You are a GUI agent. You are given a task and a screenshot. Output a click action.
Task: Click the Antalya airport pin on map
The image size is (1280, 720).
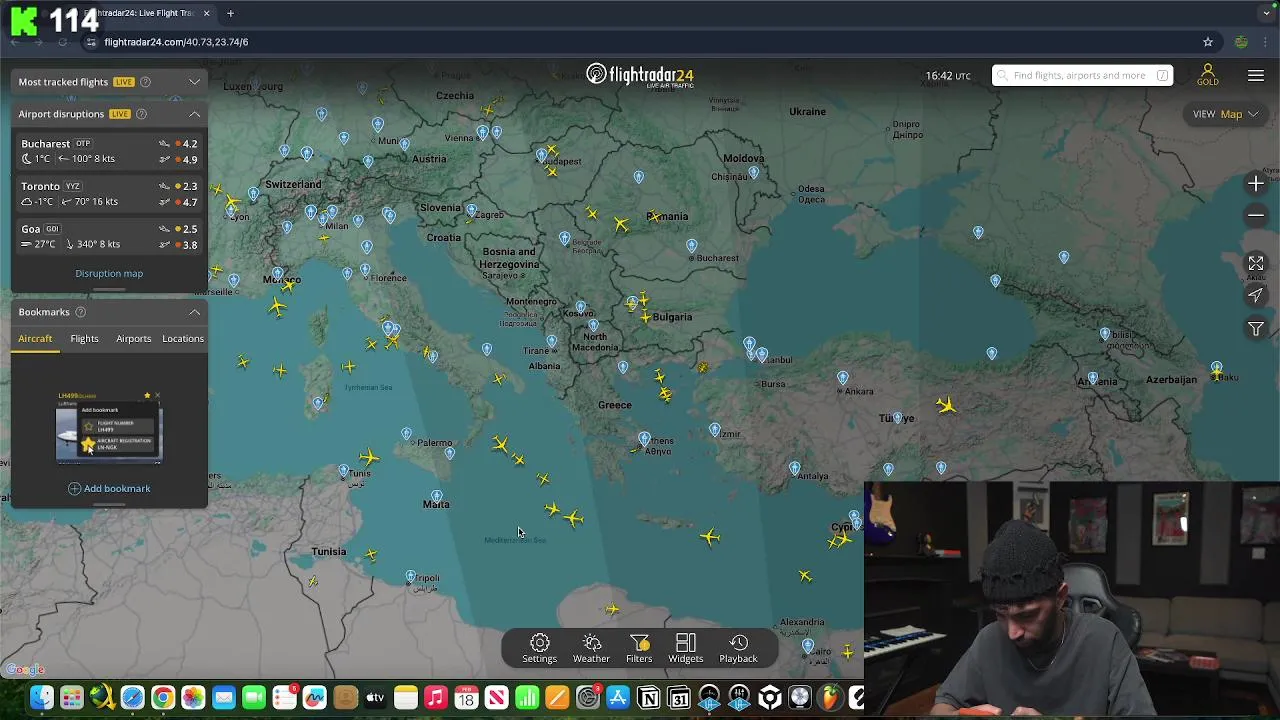click(x=795, y=467)
